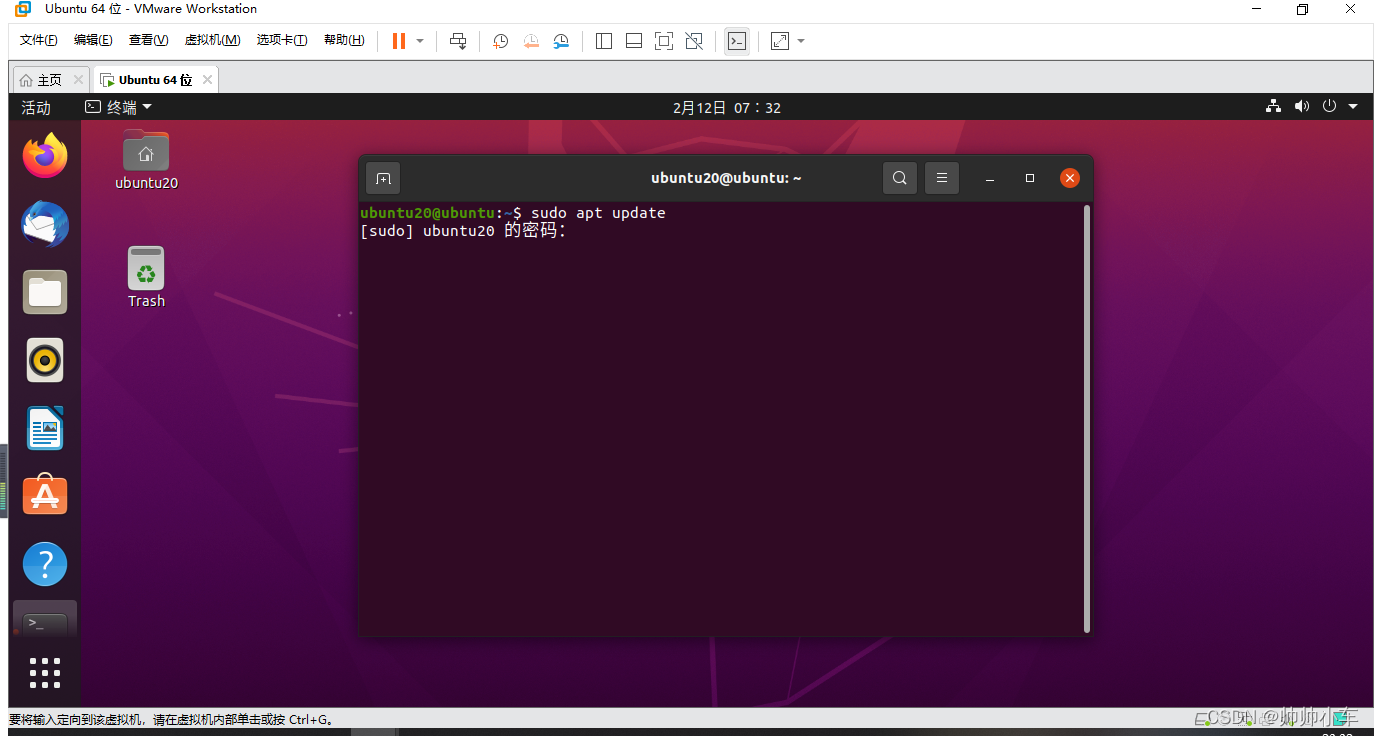Open the clock showing 2月12日 07:32

coord(727,107)
